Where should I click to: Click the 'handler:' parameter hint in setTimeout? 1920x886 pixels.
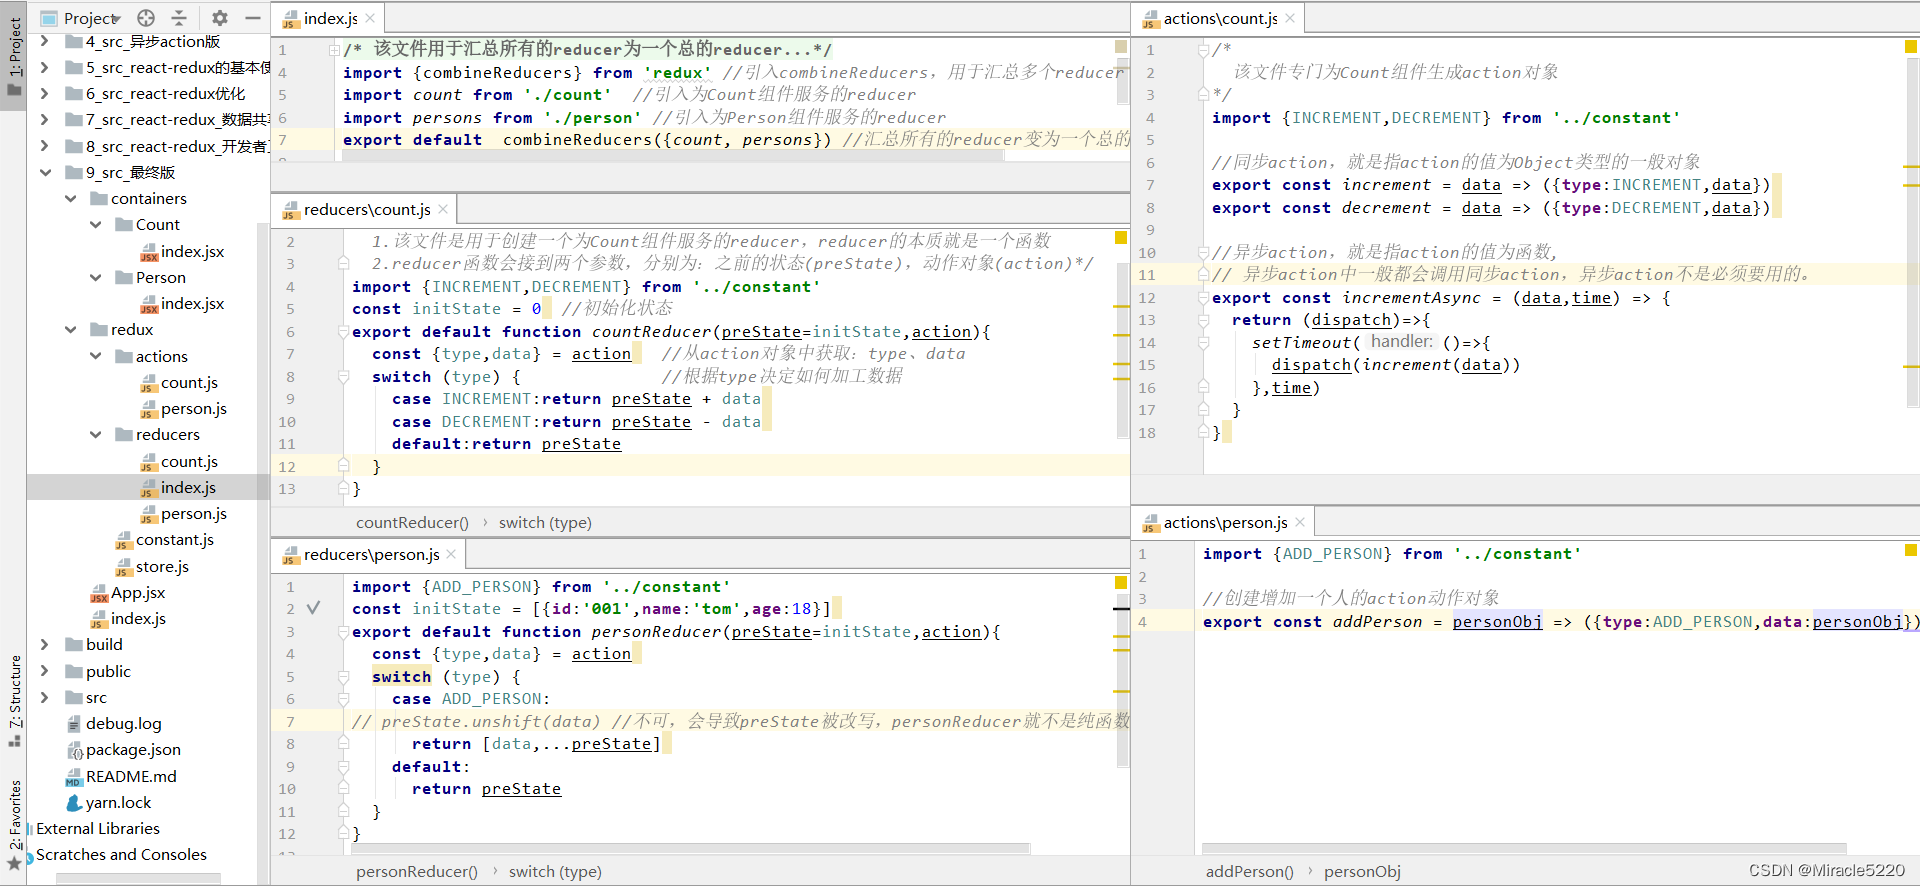click(1401, 342)
